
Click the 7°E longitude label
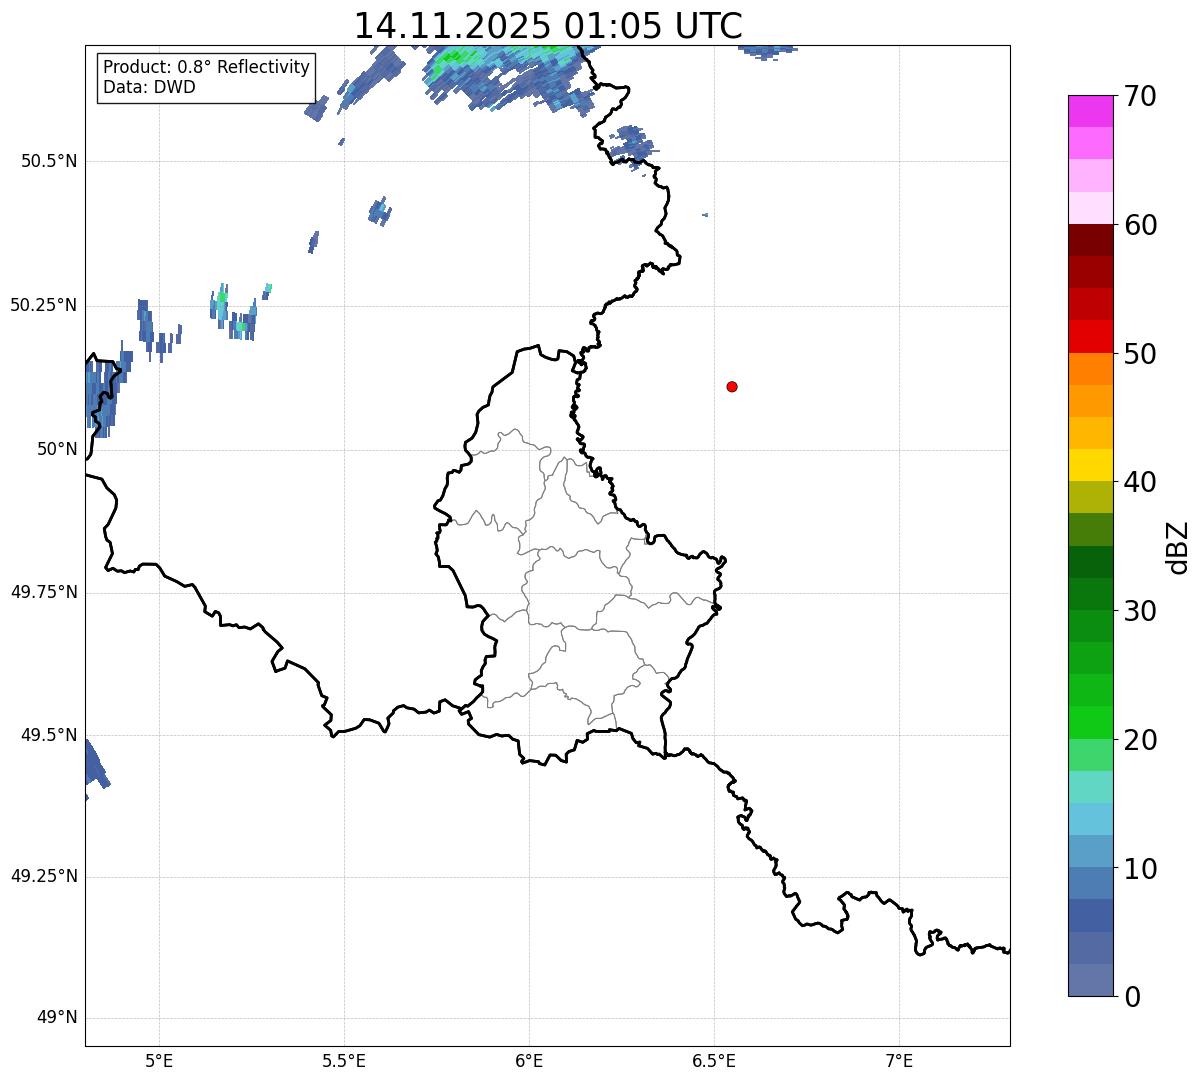point(899,1060)
